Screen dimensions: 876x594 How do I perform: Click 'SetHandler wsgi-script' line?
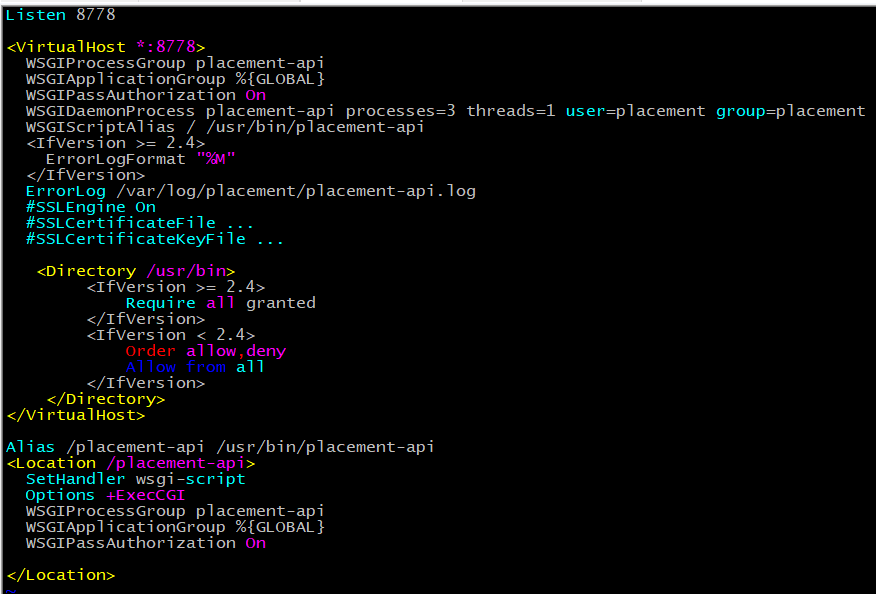coord(135,479)
